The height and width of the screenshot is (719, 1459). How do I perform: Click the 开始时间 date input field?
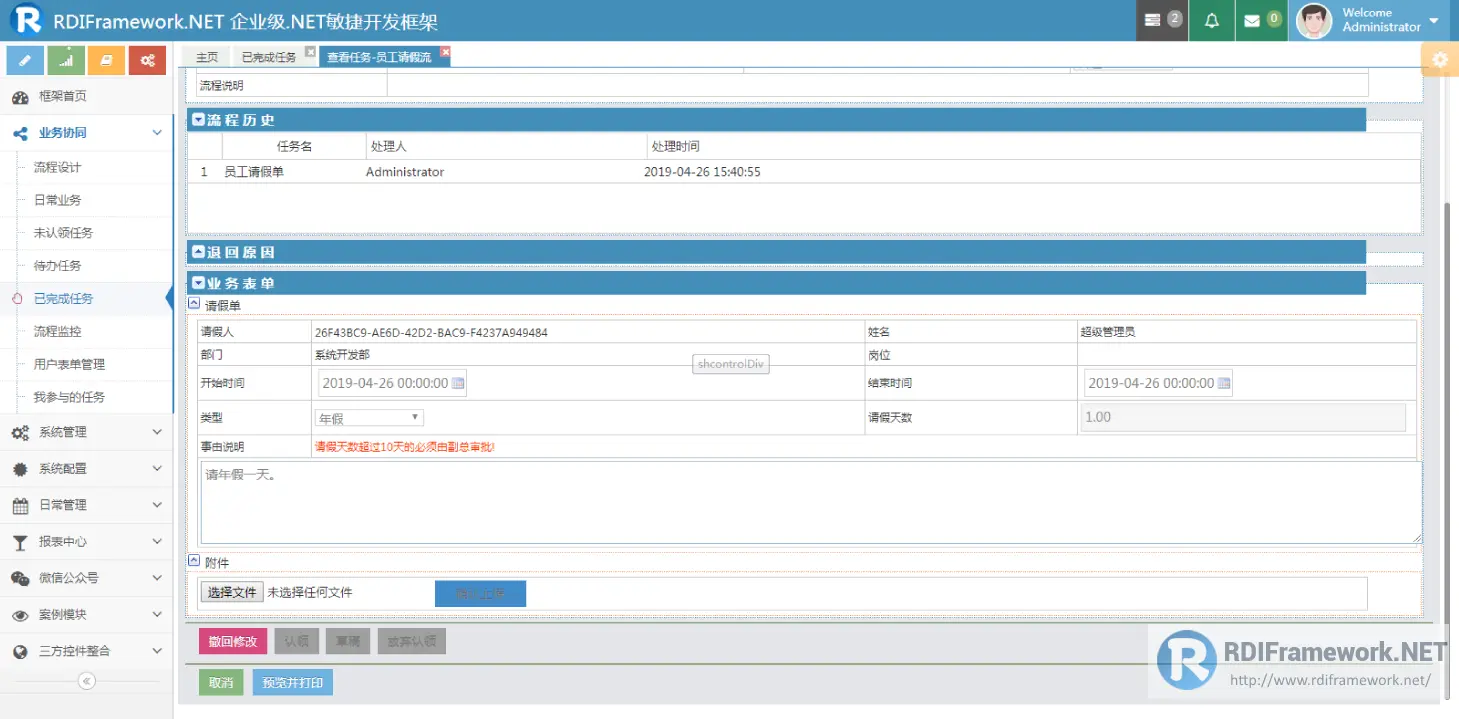(x=393, y=383)
